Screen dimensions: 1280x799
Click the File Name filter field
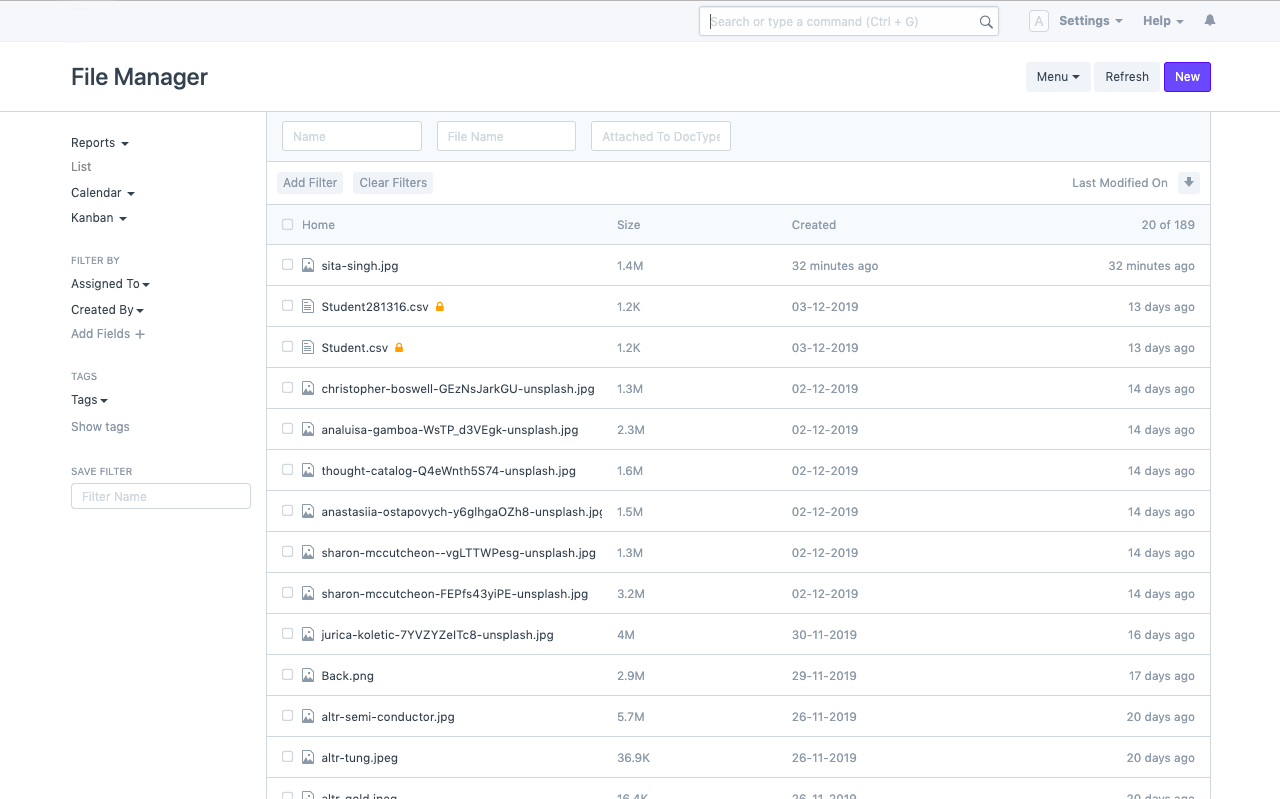click(506, 137)
